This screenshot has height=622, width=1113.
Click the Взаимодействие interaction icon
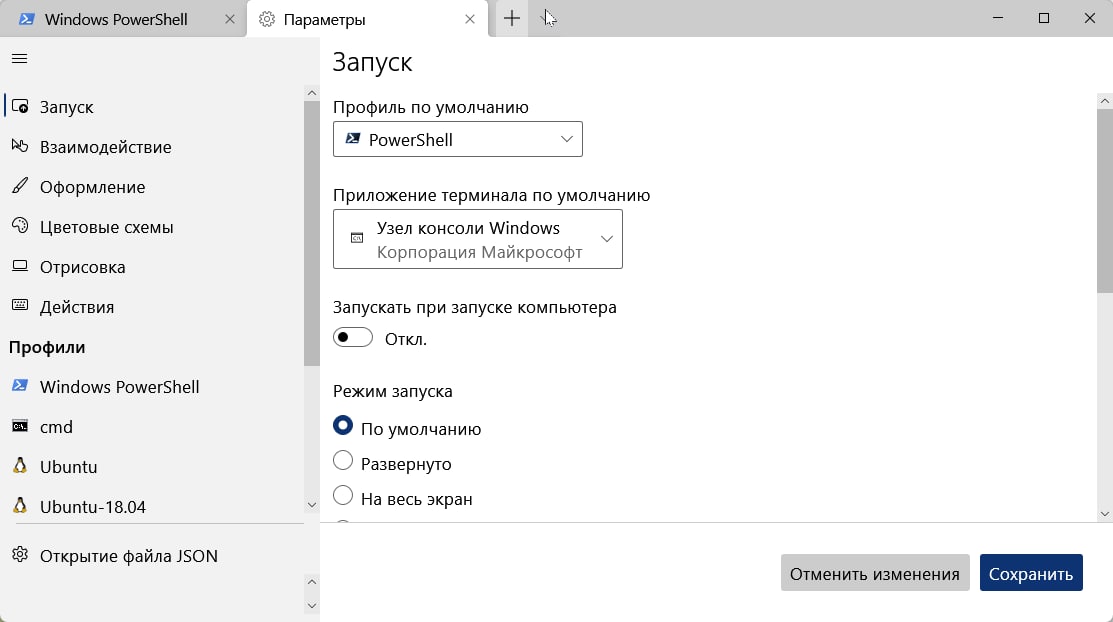point(20,146)
